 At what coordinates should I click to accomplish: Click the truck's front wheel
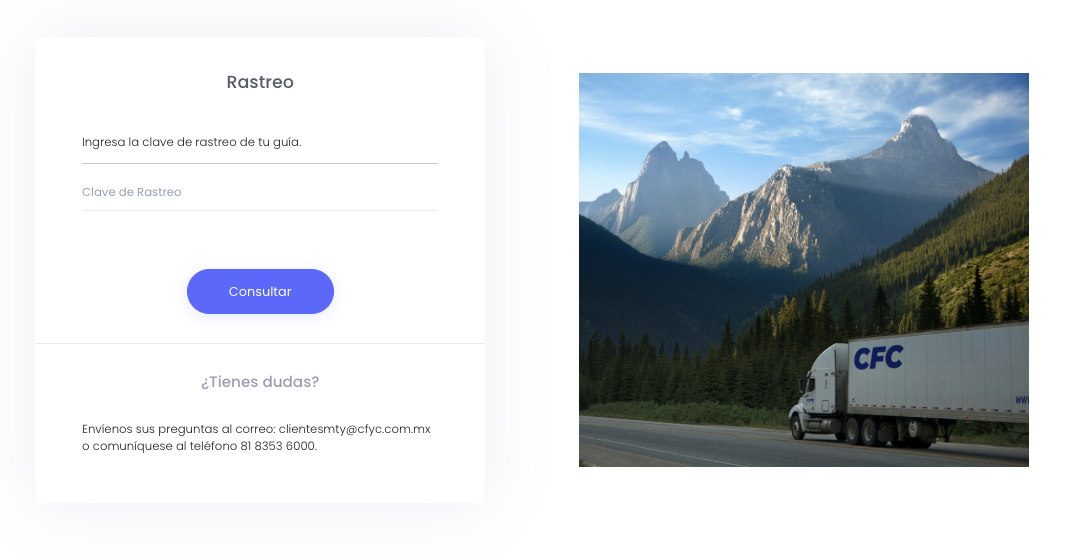[798, 429]
